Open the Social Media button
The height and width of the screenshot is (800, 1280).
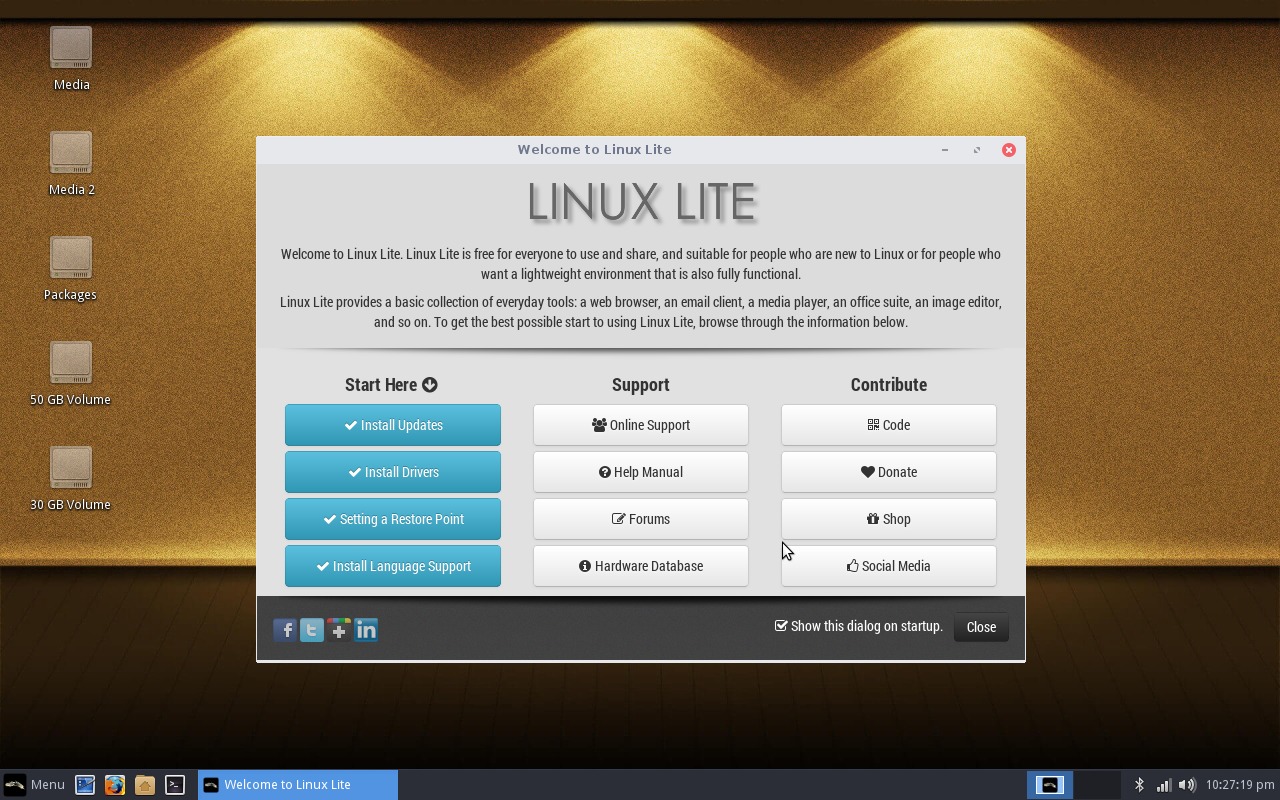pyautogui.click(x=889, y=566)
